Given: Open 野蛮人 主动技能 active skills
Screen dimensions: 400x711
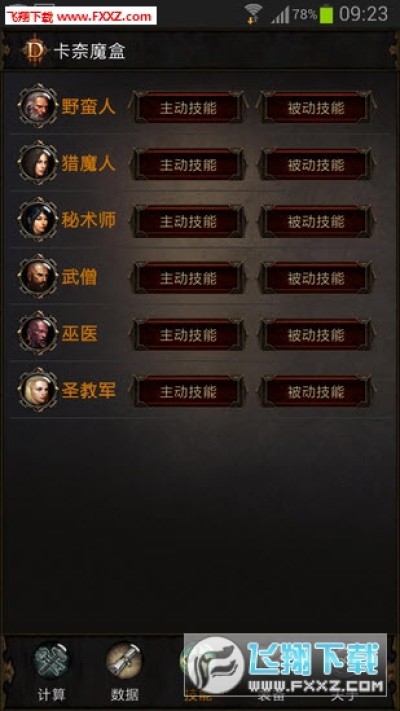Looking at the screenshot, I should coord(188,107).
